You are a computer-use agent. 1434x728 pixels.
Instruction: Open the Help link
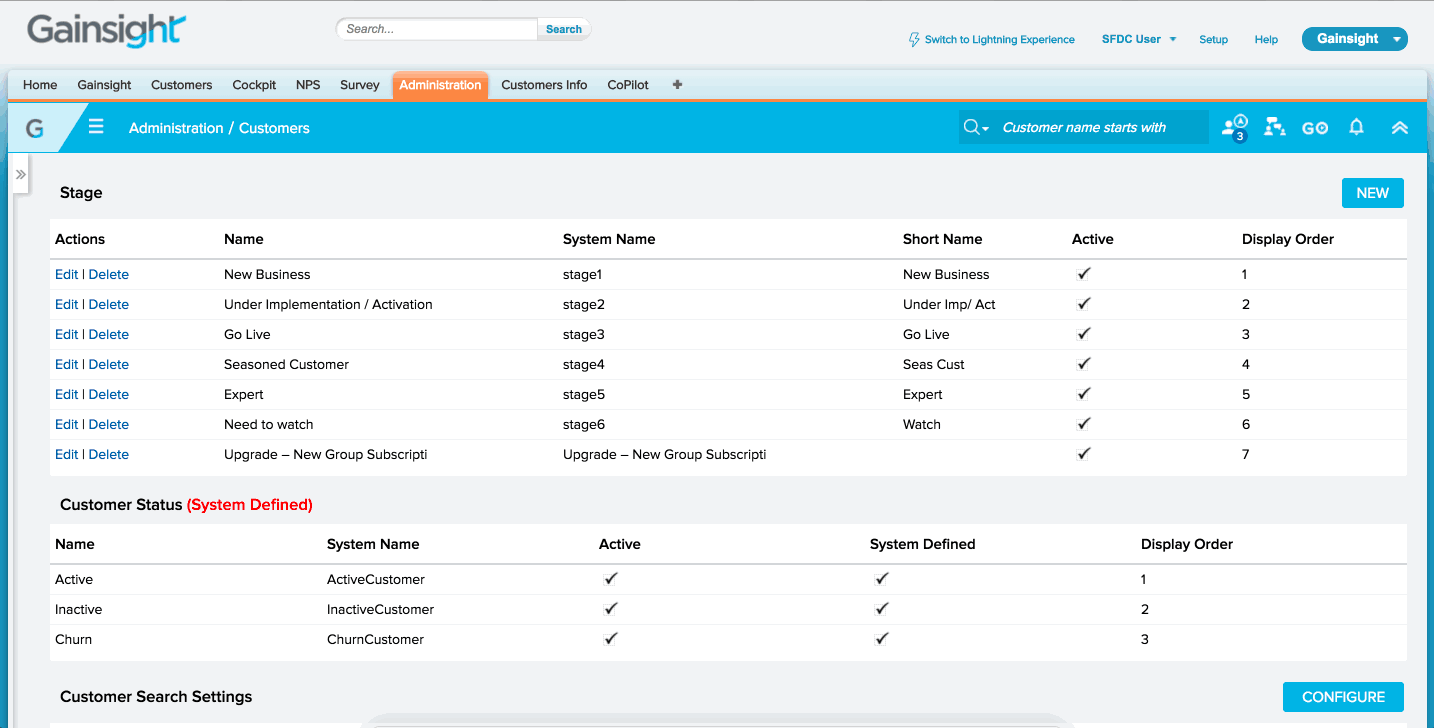pyautogui.click(x=1266, y=40)
